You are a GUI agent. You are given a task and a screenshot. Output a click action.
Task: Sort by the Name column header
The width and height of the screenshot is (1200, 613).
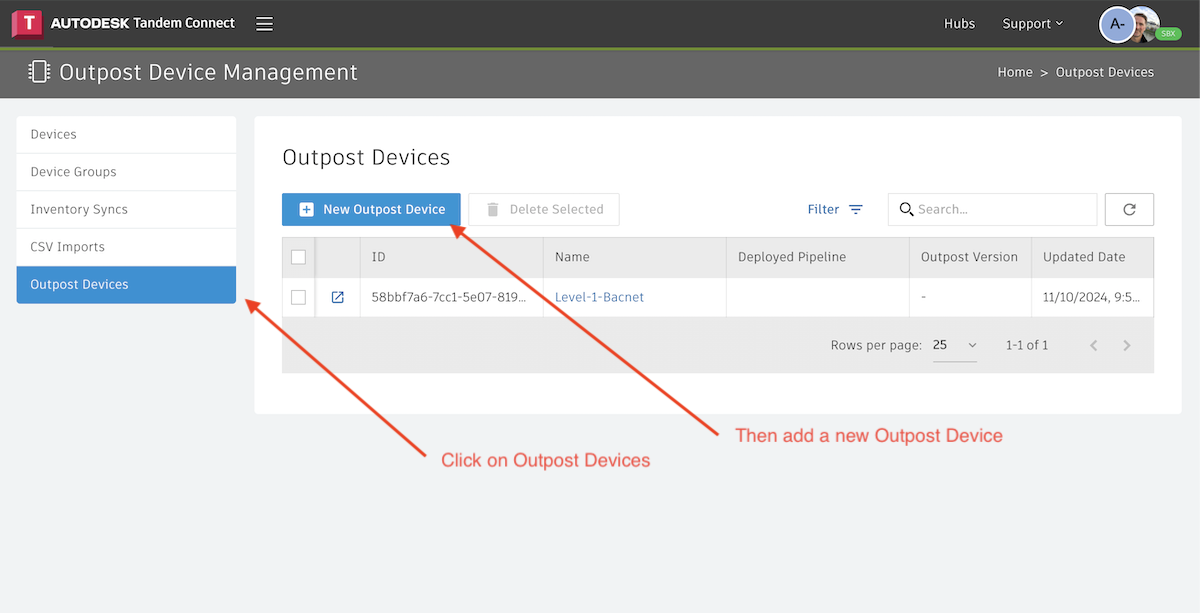click(x=635, y=257)
